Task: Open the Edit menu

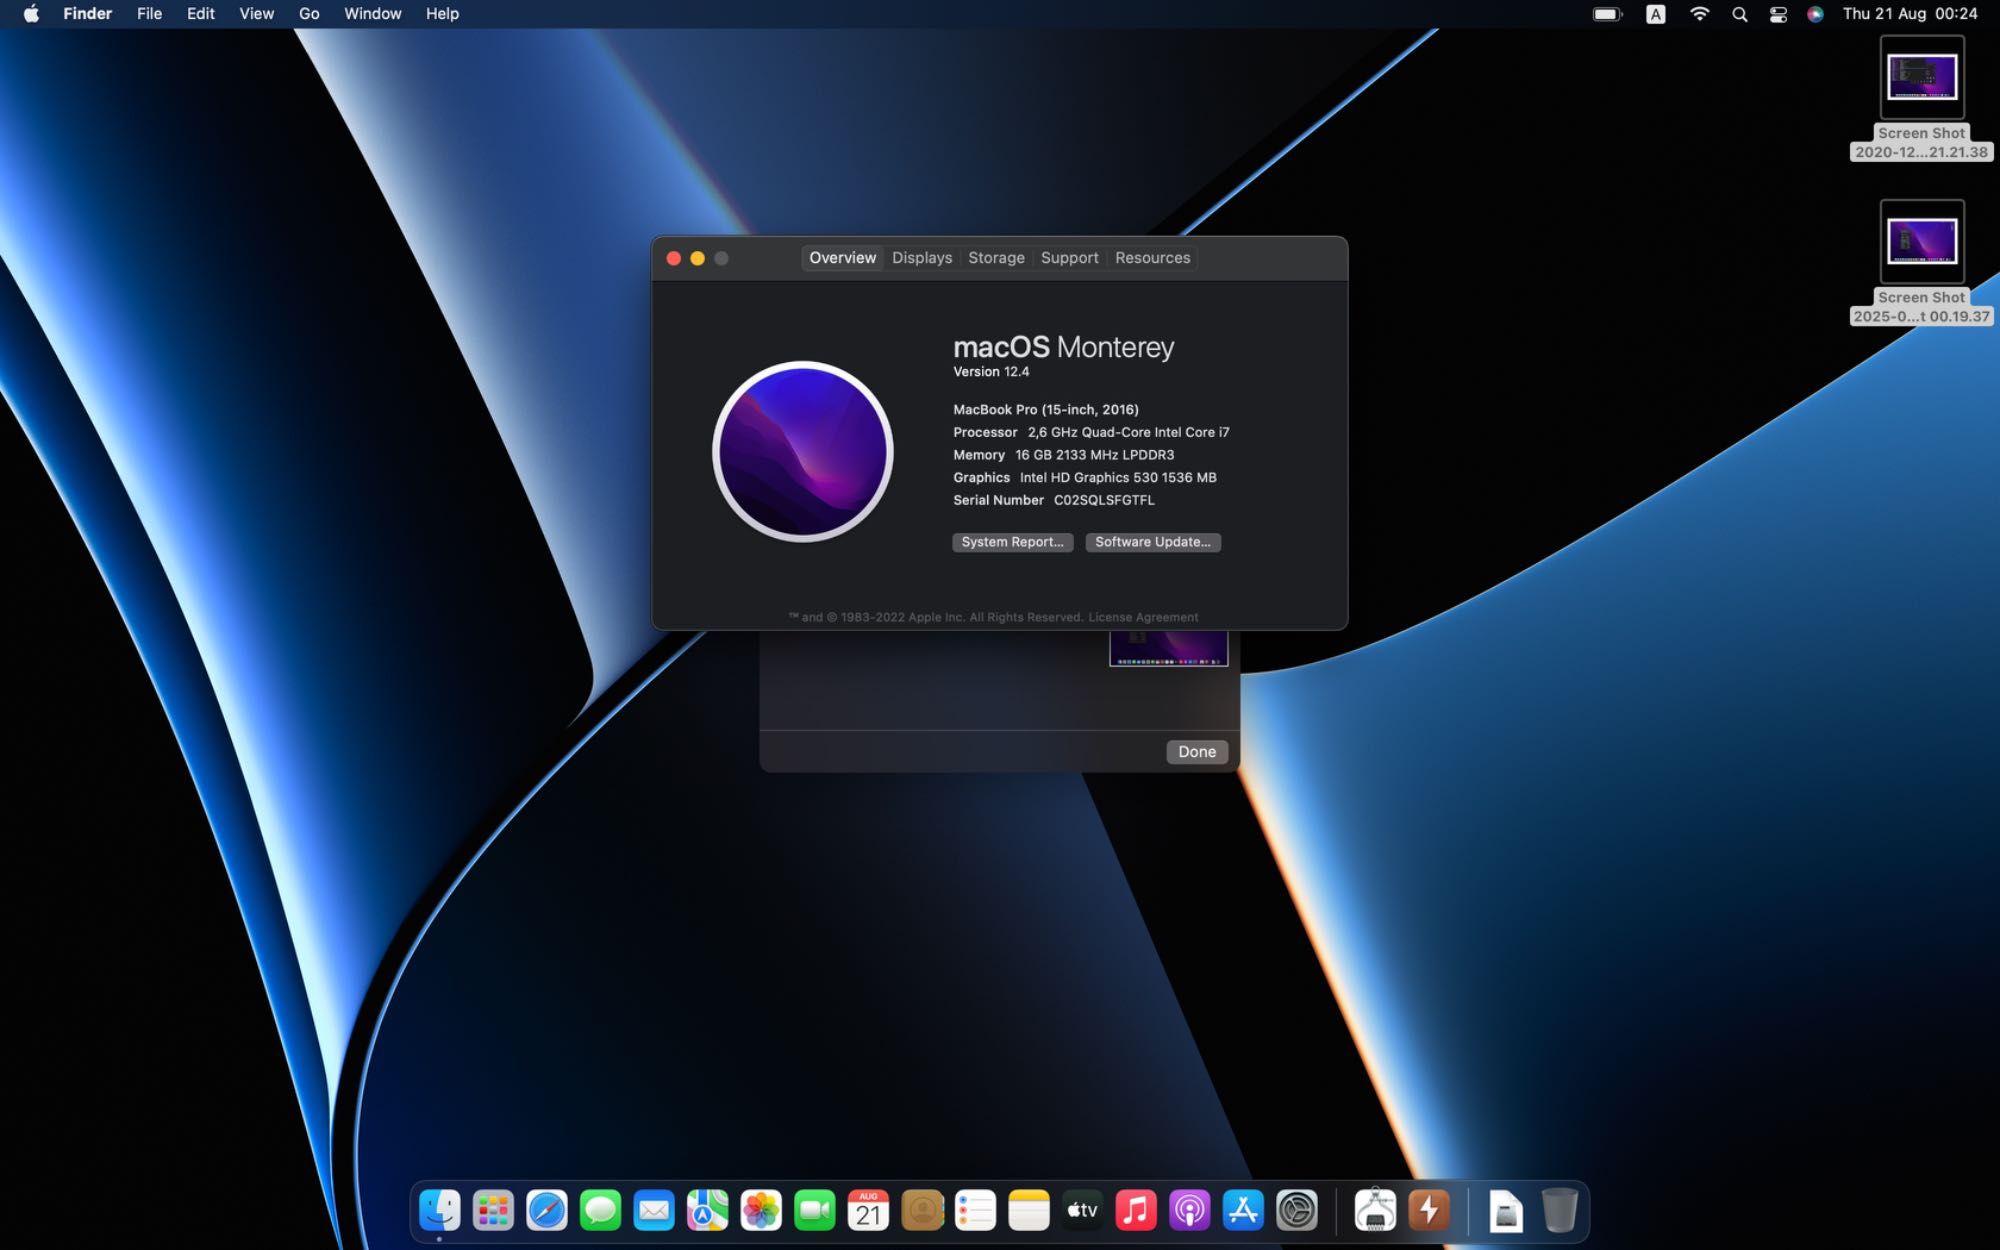Action: coord(201,14)
